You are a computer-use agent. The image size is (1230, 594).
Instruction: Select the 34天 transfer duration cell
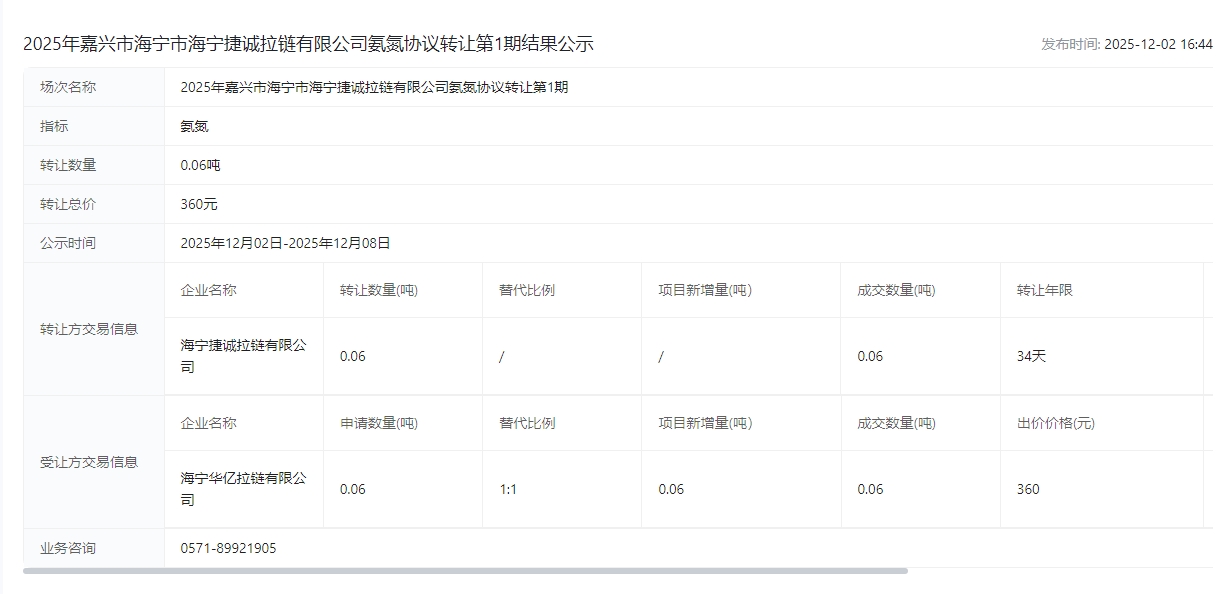(1031, 356)
